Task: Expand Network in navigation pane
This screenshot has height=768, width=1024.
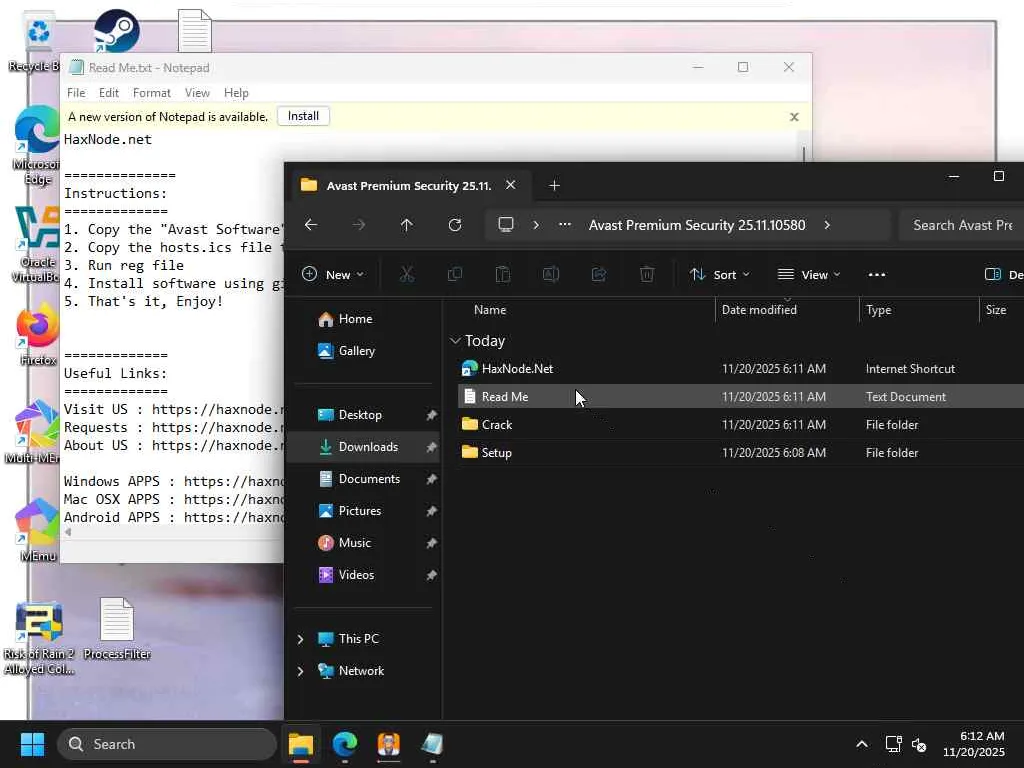Action: tap(300, 671)
